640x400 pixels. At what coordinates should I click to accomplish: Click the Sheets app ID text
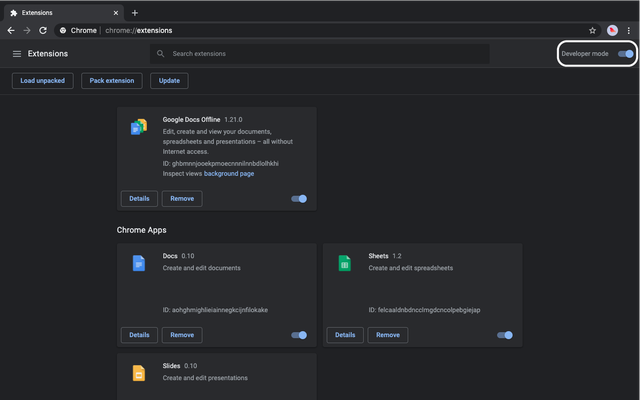pos(424,310)
